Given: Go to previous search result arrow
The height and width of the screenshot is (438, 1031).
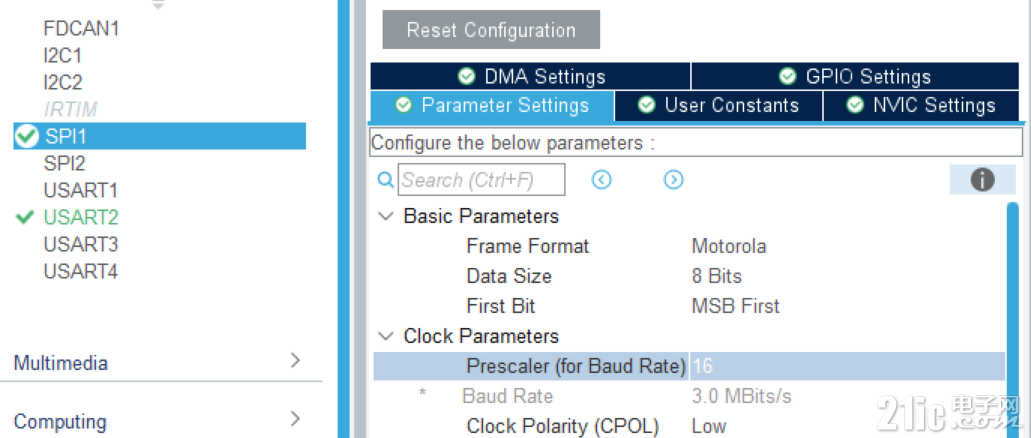Looking at the screenshot, I should pyautogui.click(x=602, y=180).
